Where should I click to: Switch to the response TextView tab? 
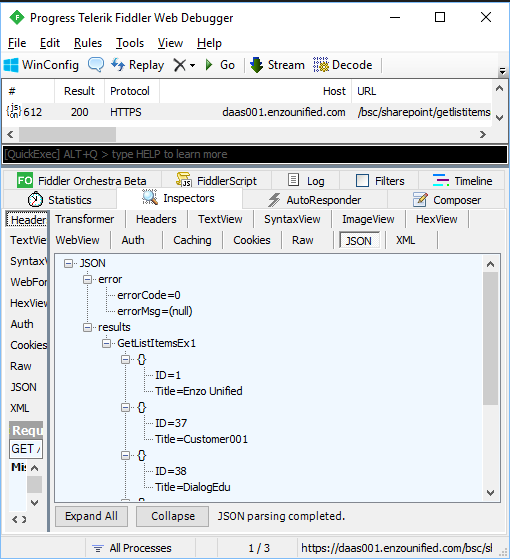[220, 219]
